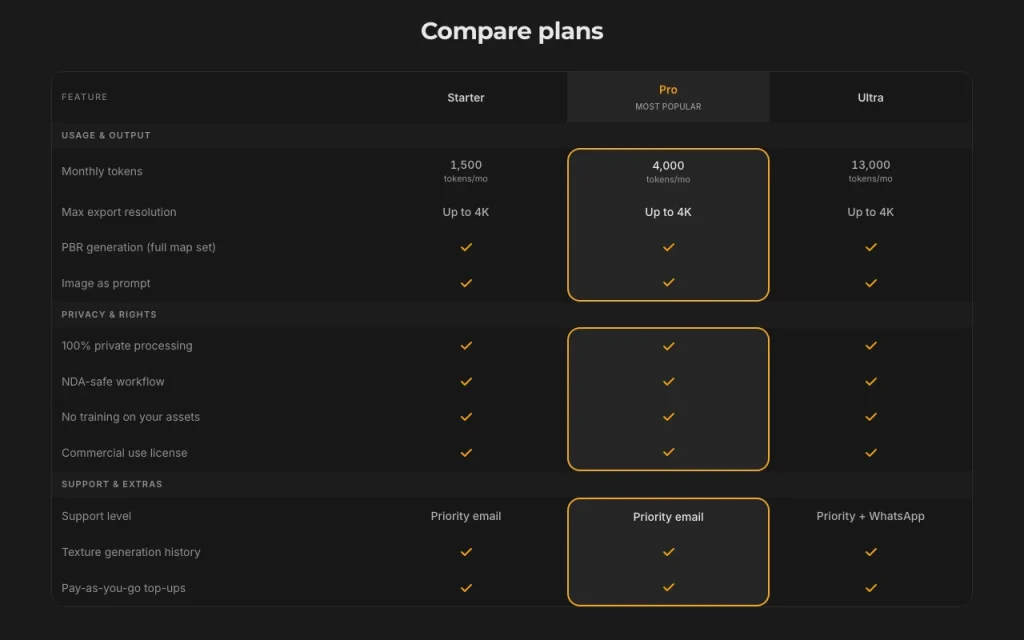The image size is (1024, 640).
Task: Click the Privacy & Rights section header
Action: click(109, 314)
